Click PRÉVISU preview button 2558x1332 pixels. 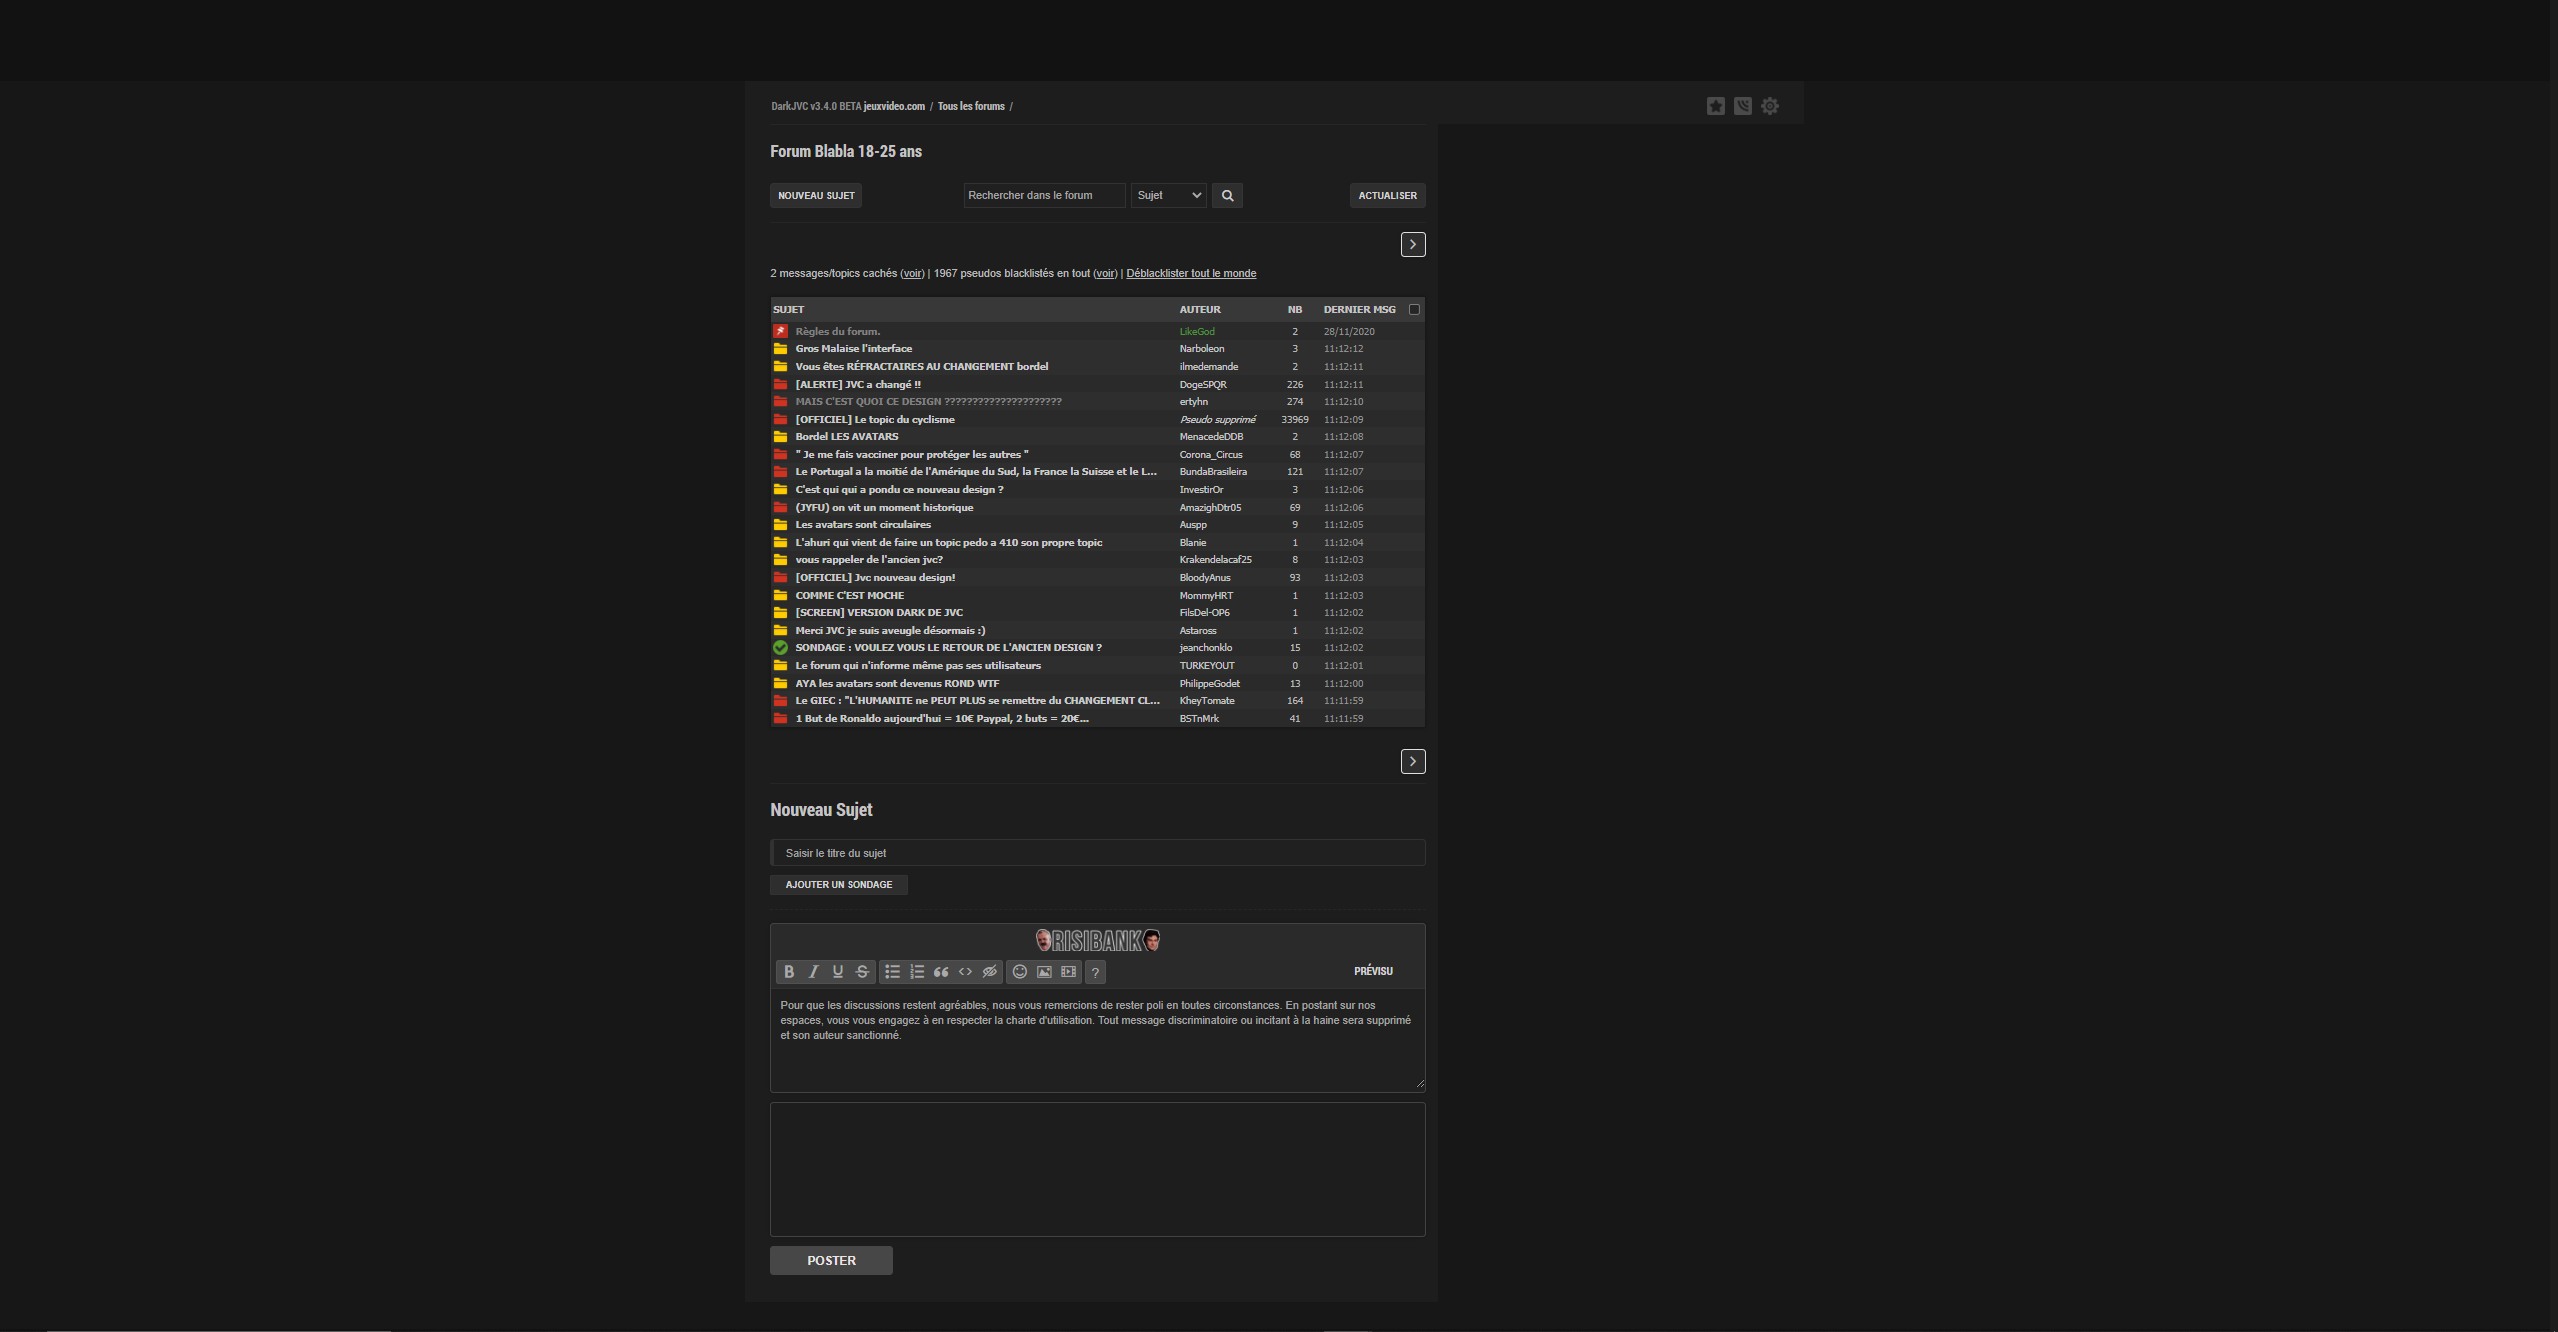click(1373, 971)
